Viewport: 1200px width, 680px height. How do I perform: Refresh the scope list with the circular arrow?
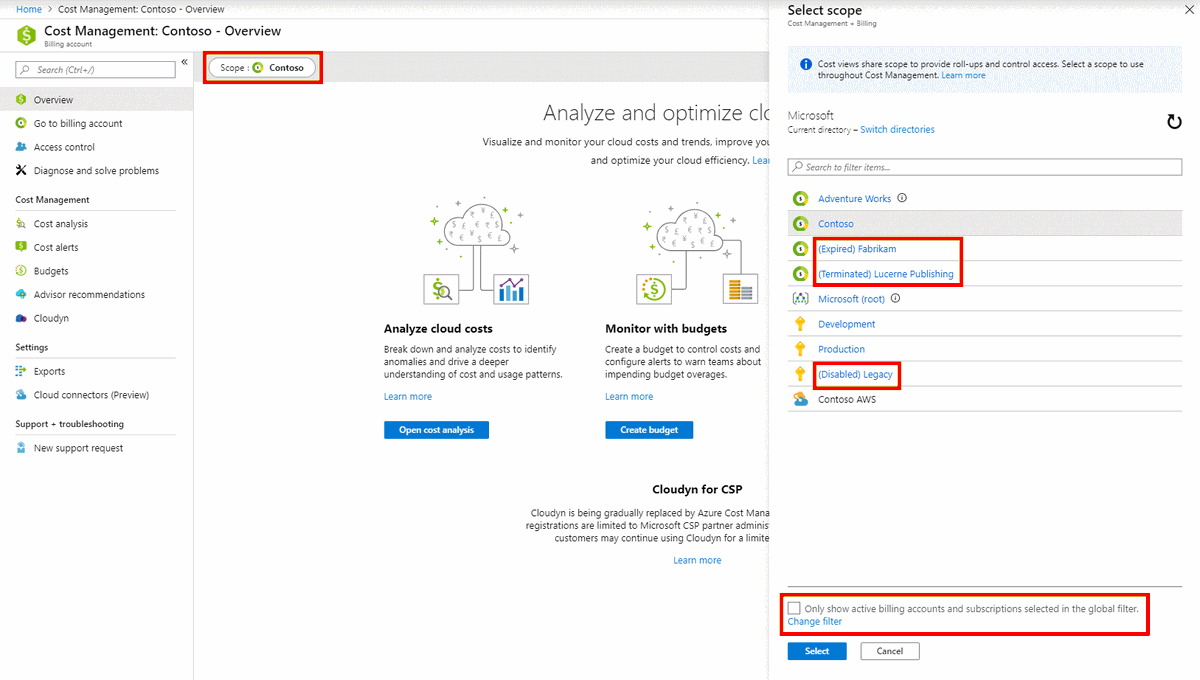[1174, 122]
